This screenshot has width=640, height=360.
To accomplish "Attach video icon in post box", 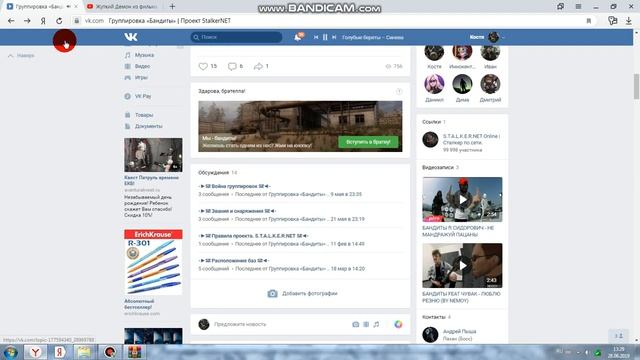I will [366, 324].
